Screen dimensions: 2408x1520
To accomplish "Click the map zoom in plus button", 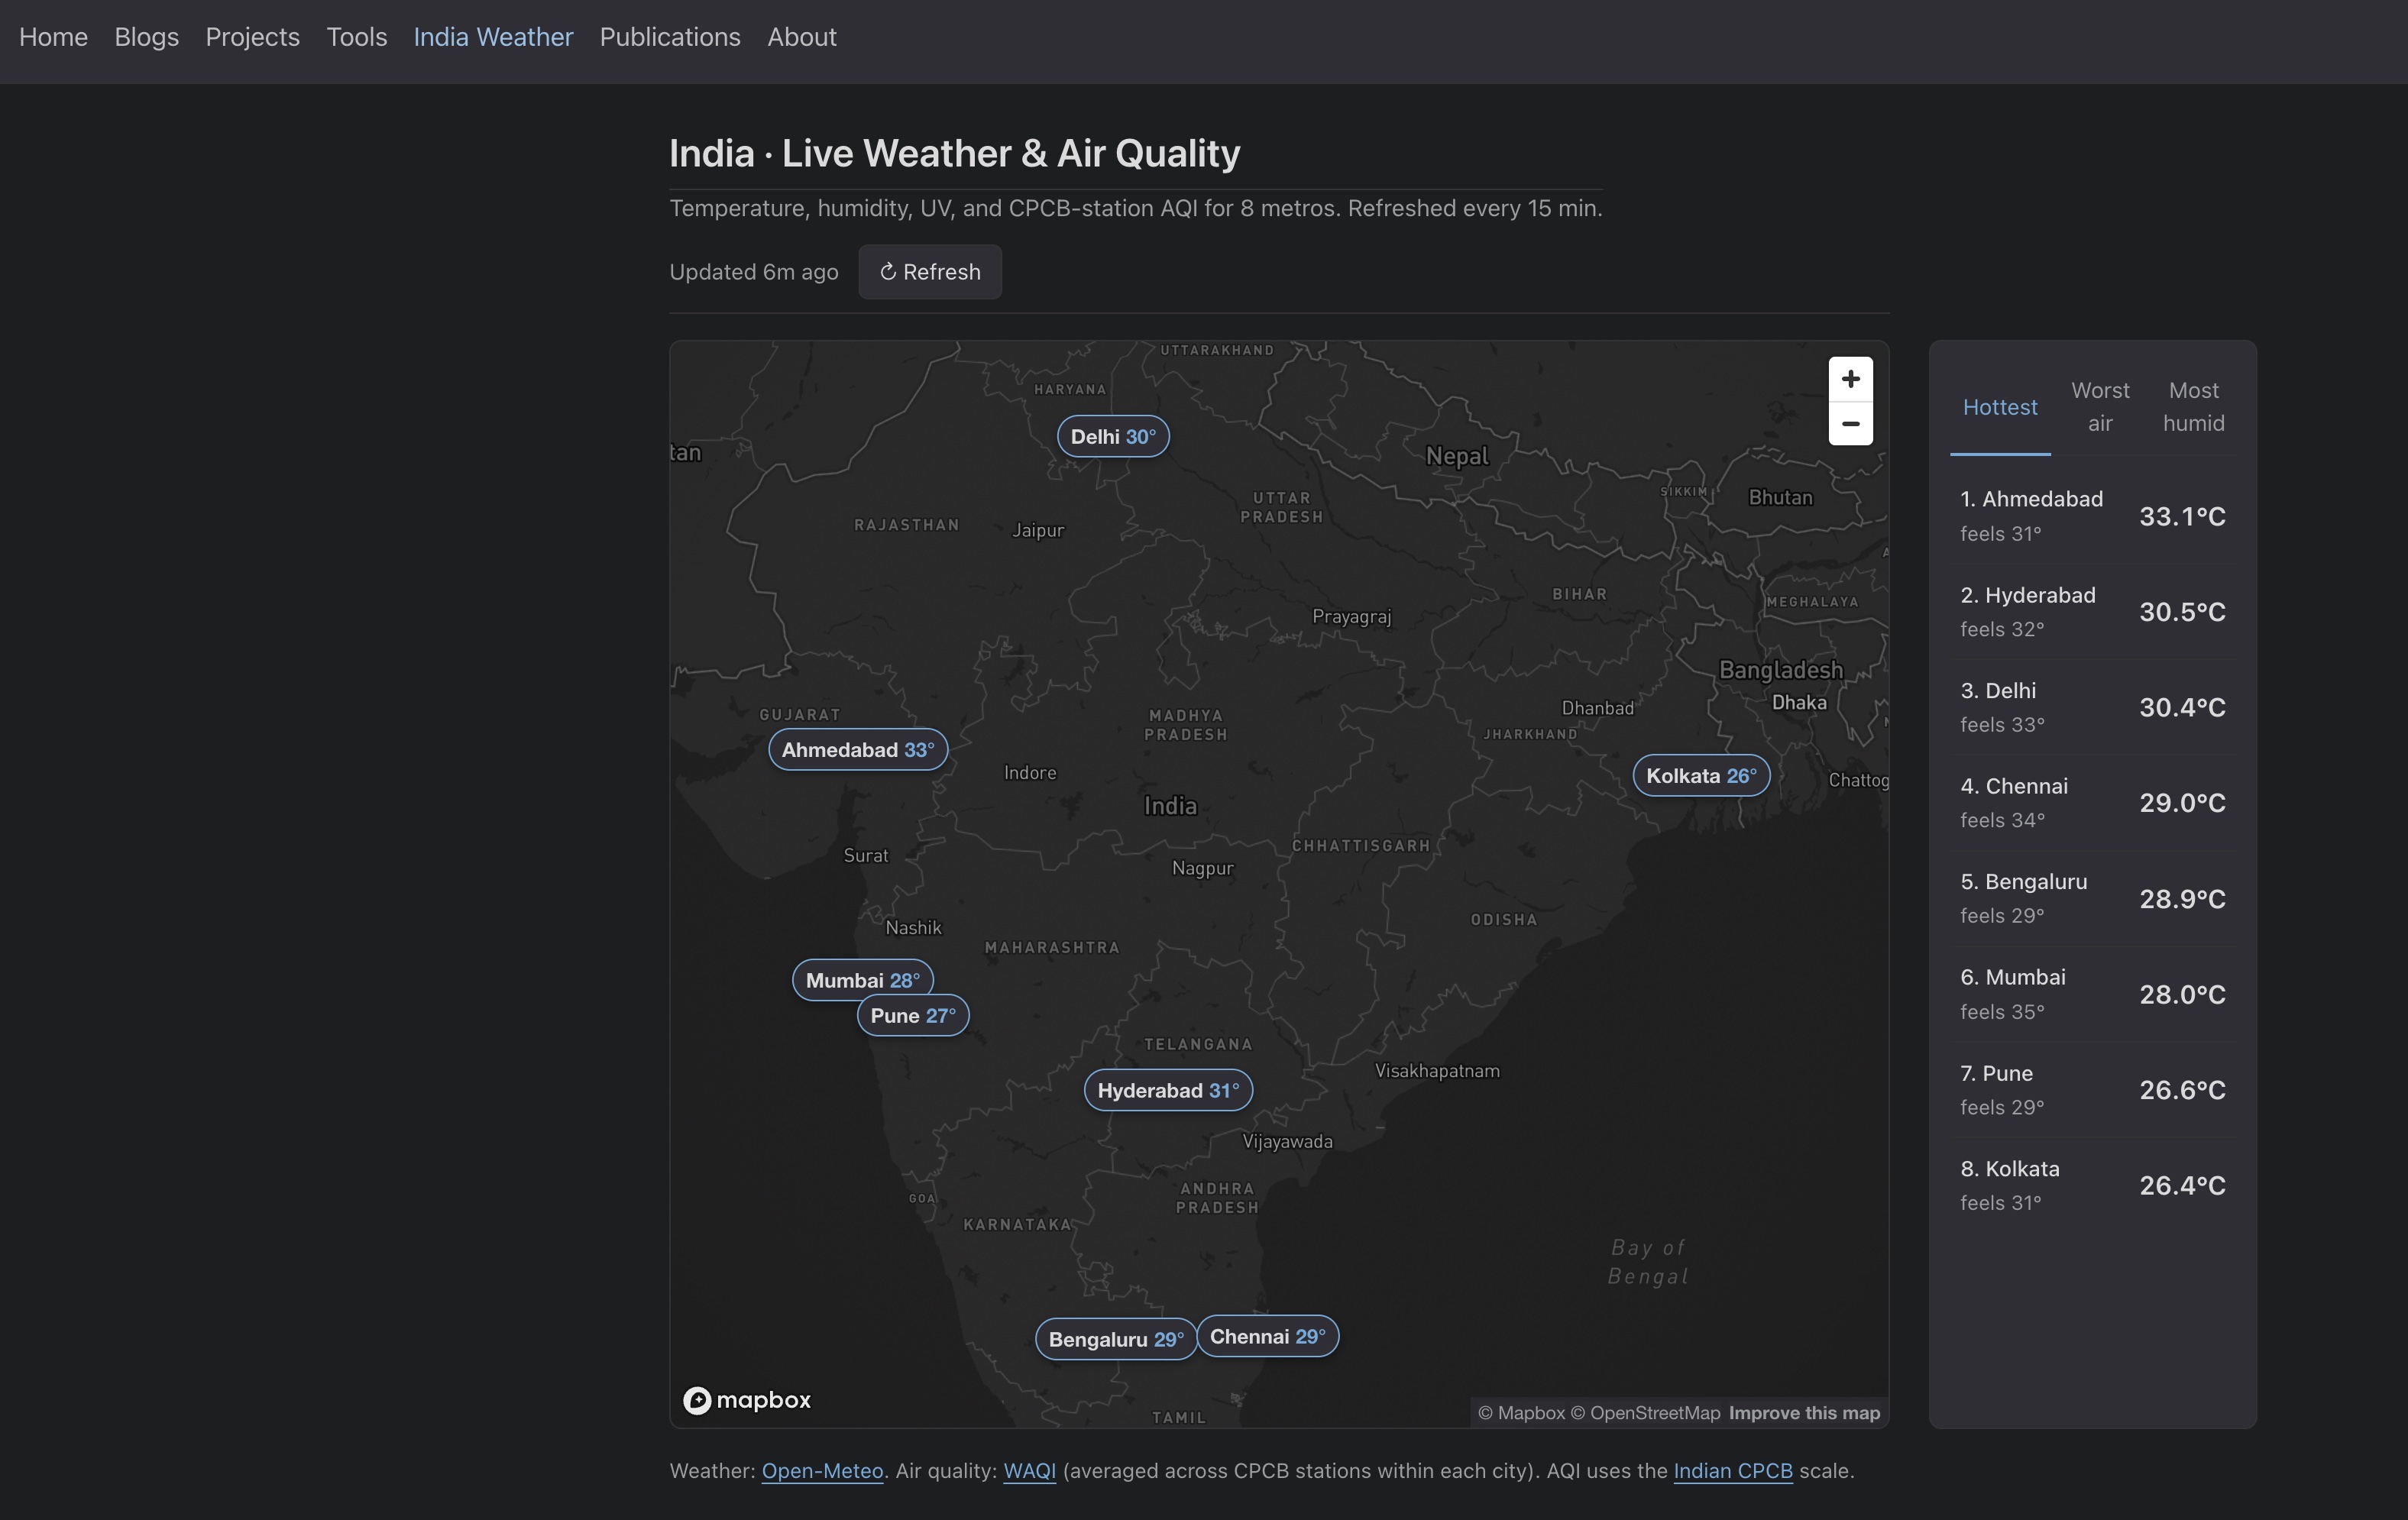I will pyautogui.click(x=1850, y=379).
